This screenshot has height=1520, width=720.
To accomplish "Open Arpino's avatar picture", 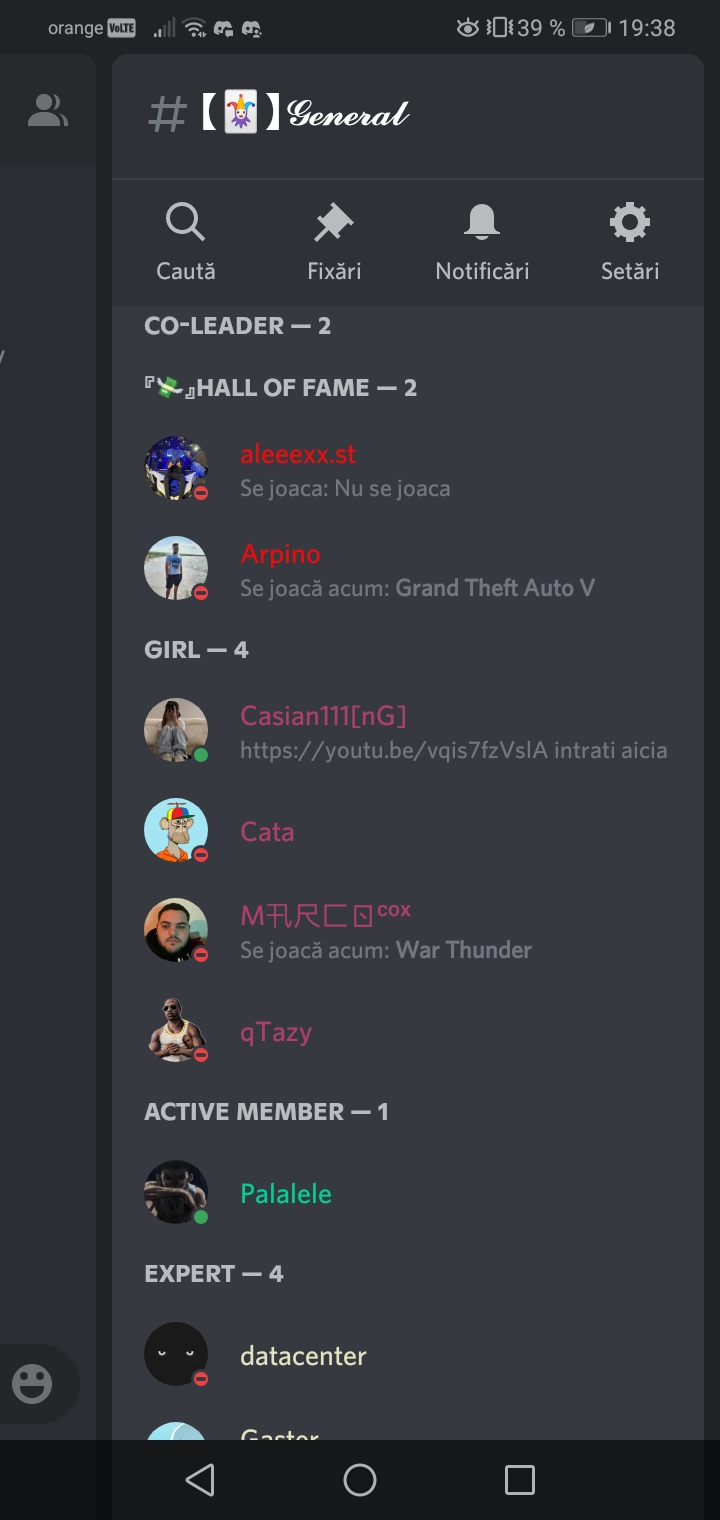I will coord(176,568).
